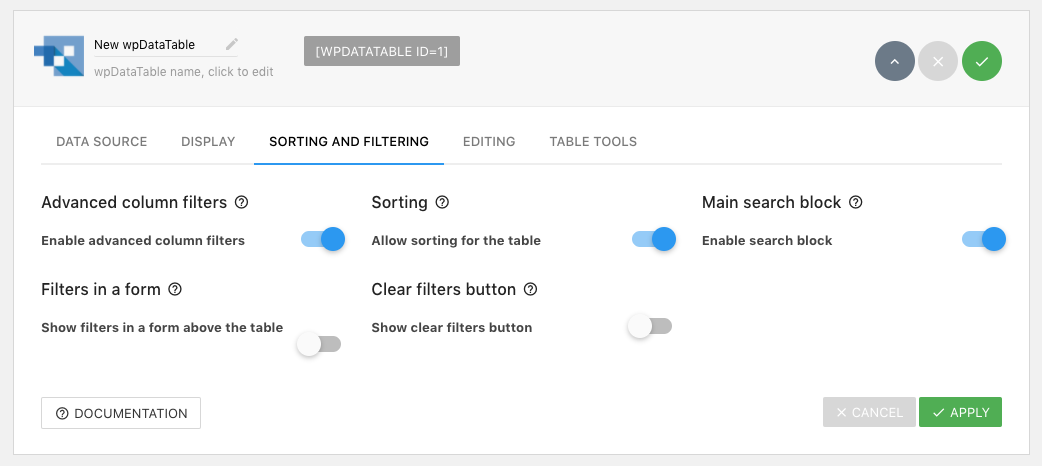Show help for Clear filters button

tap(531, 290)
